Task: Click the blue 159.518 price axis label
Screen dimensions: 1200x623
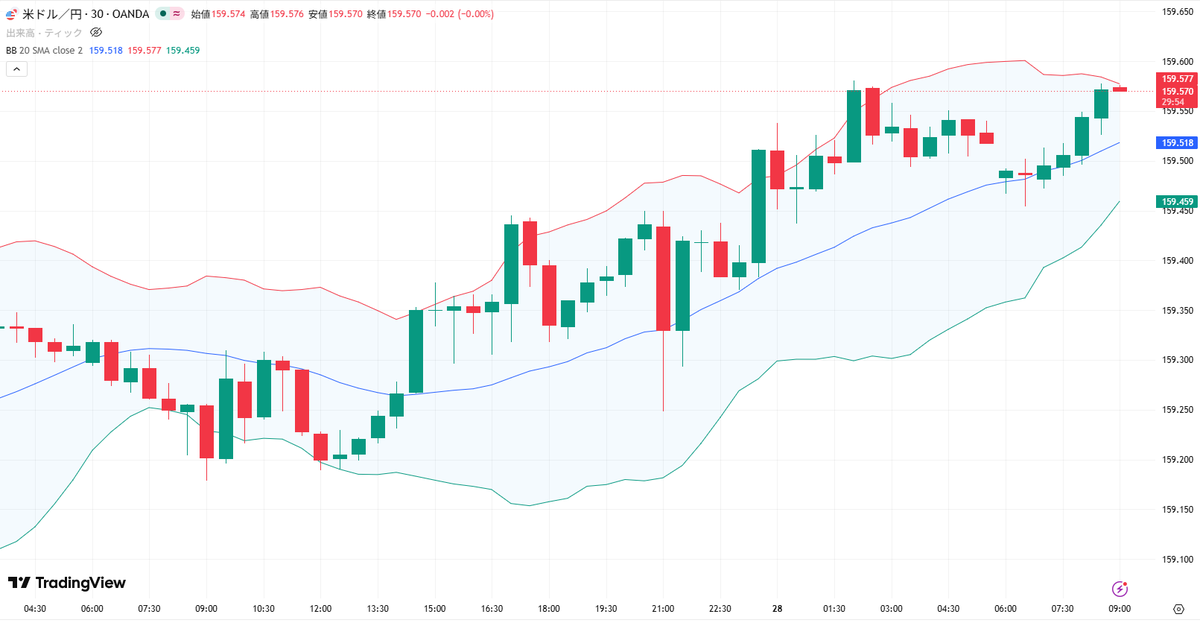Action: (1176, 143)
